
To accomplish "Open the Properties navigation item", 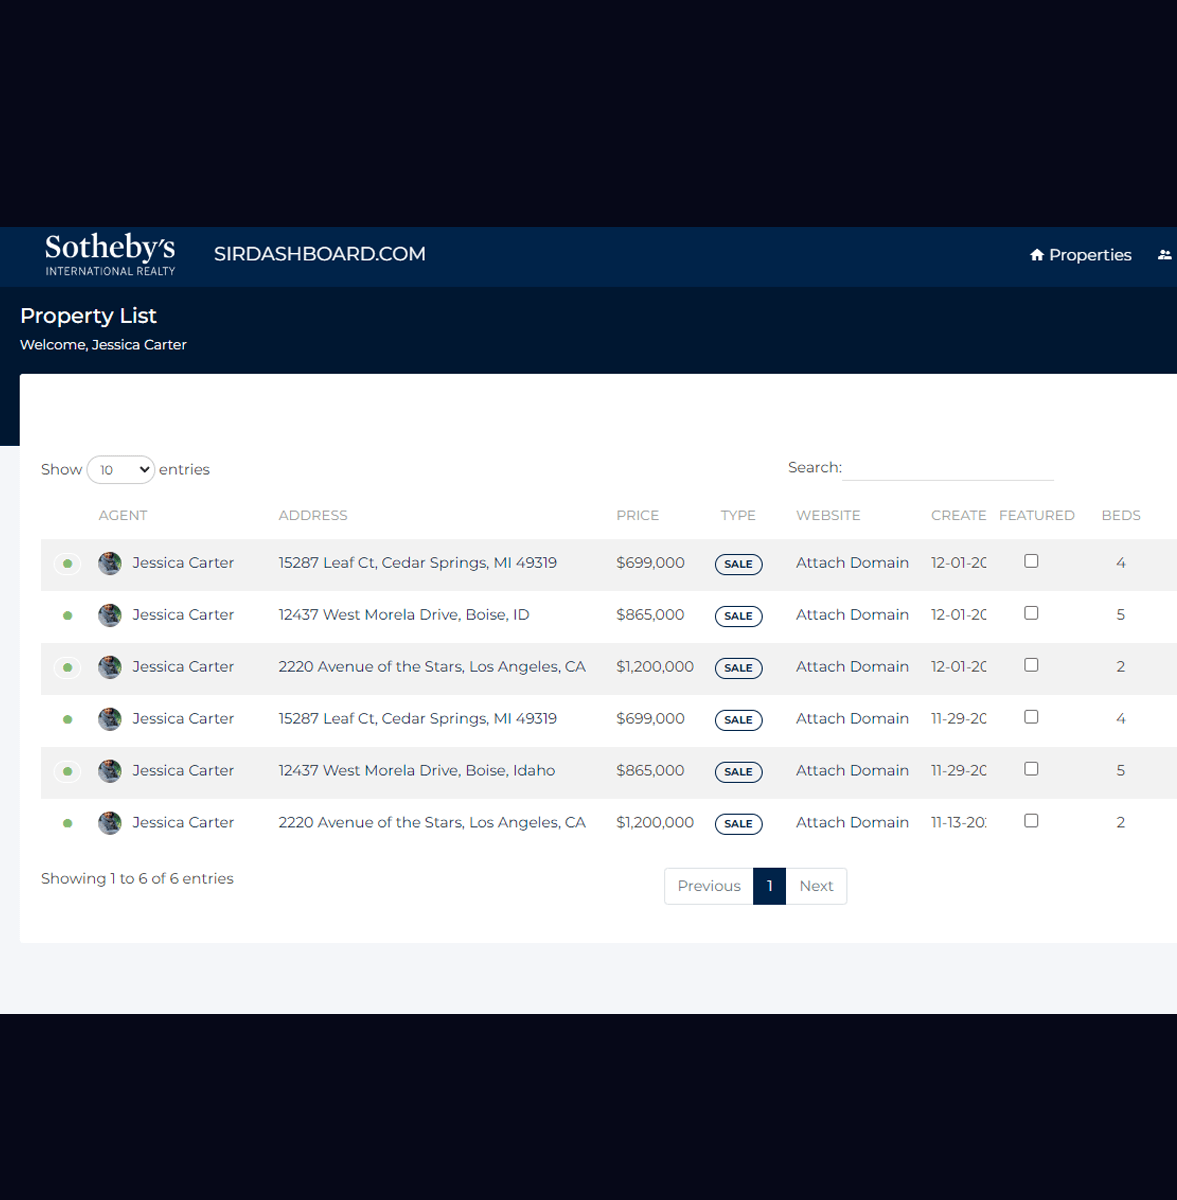I will 1080,255.
